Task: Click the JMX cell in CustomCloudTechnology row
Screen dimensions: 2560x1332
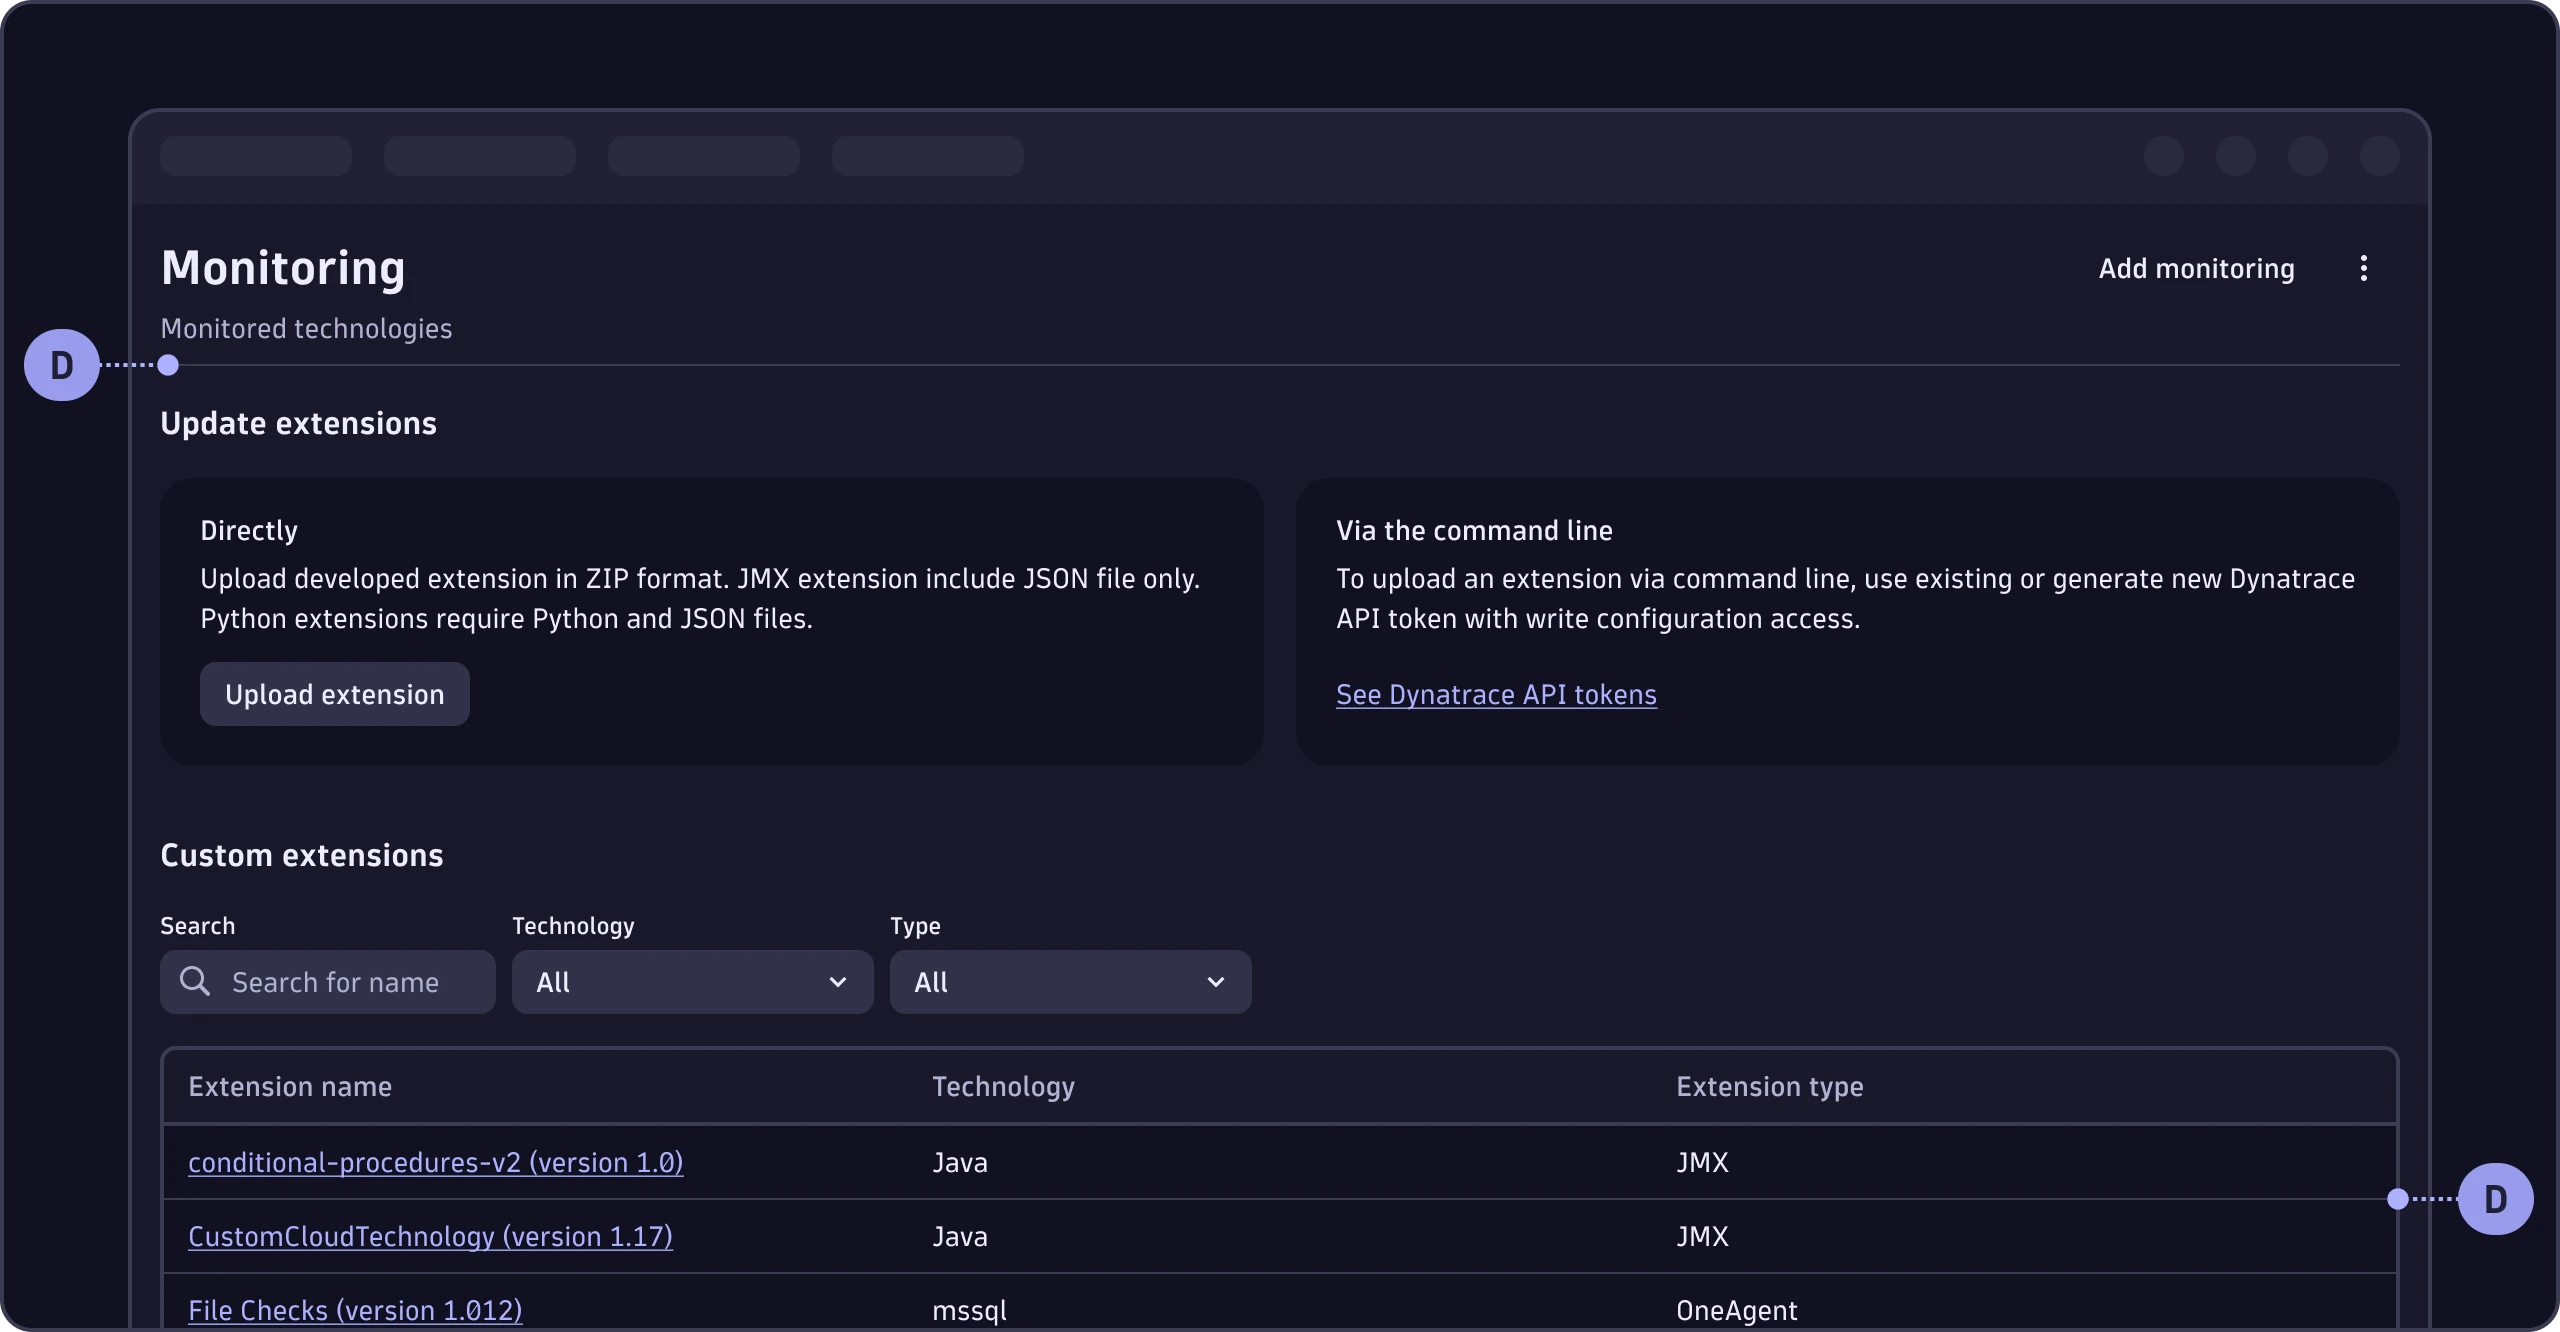Action: [x=1702, y=1236]
